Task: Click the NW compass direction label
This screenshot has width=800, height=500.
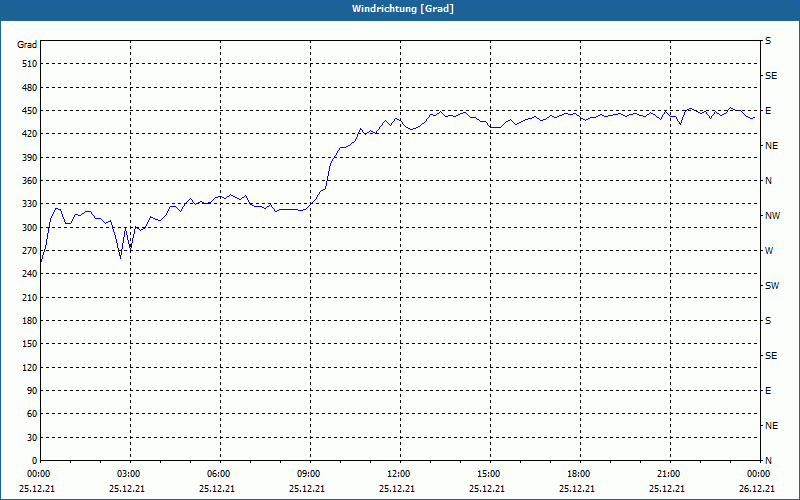Action: (772, 216)
